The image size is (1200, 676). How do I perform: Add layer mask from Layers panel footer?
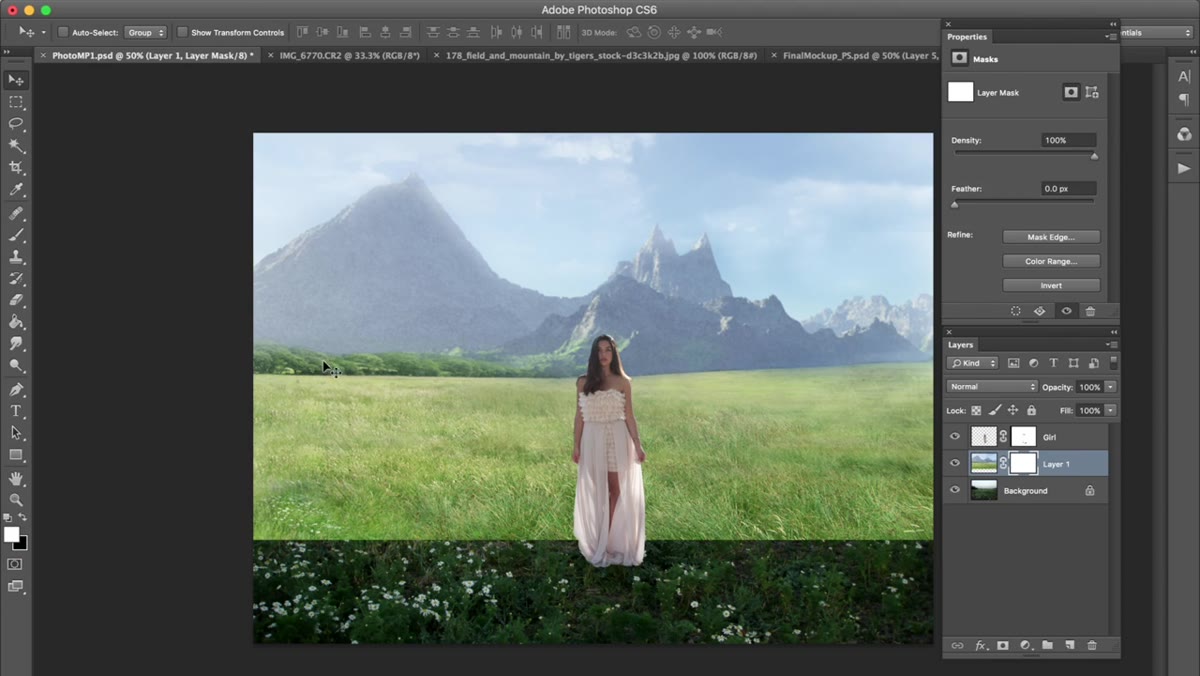[1003, 646]
